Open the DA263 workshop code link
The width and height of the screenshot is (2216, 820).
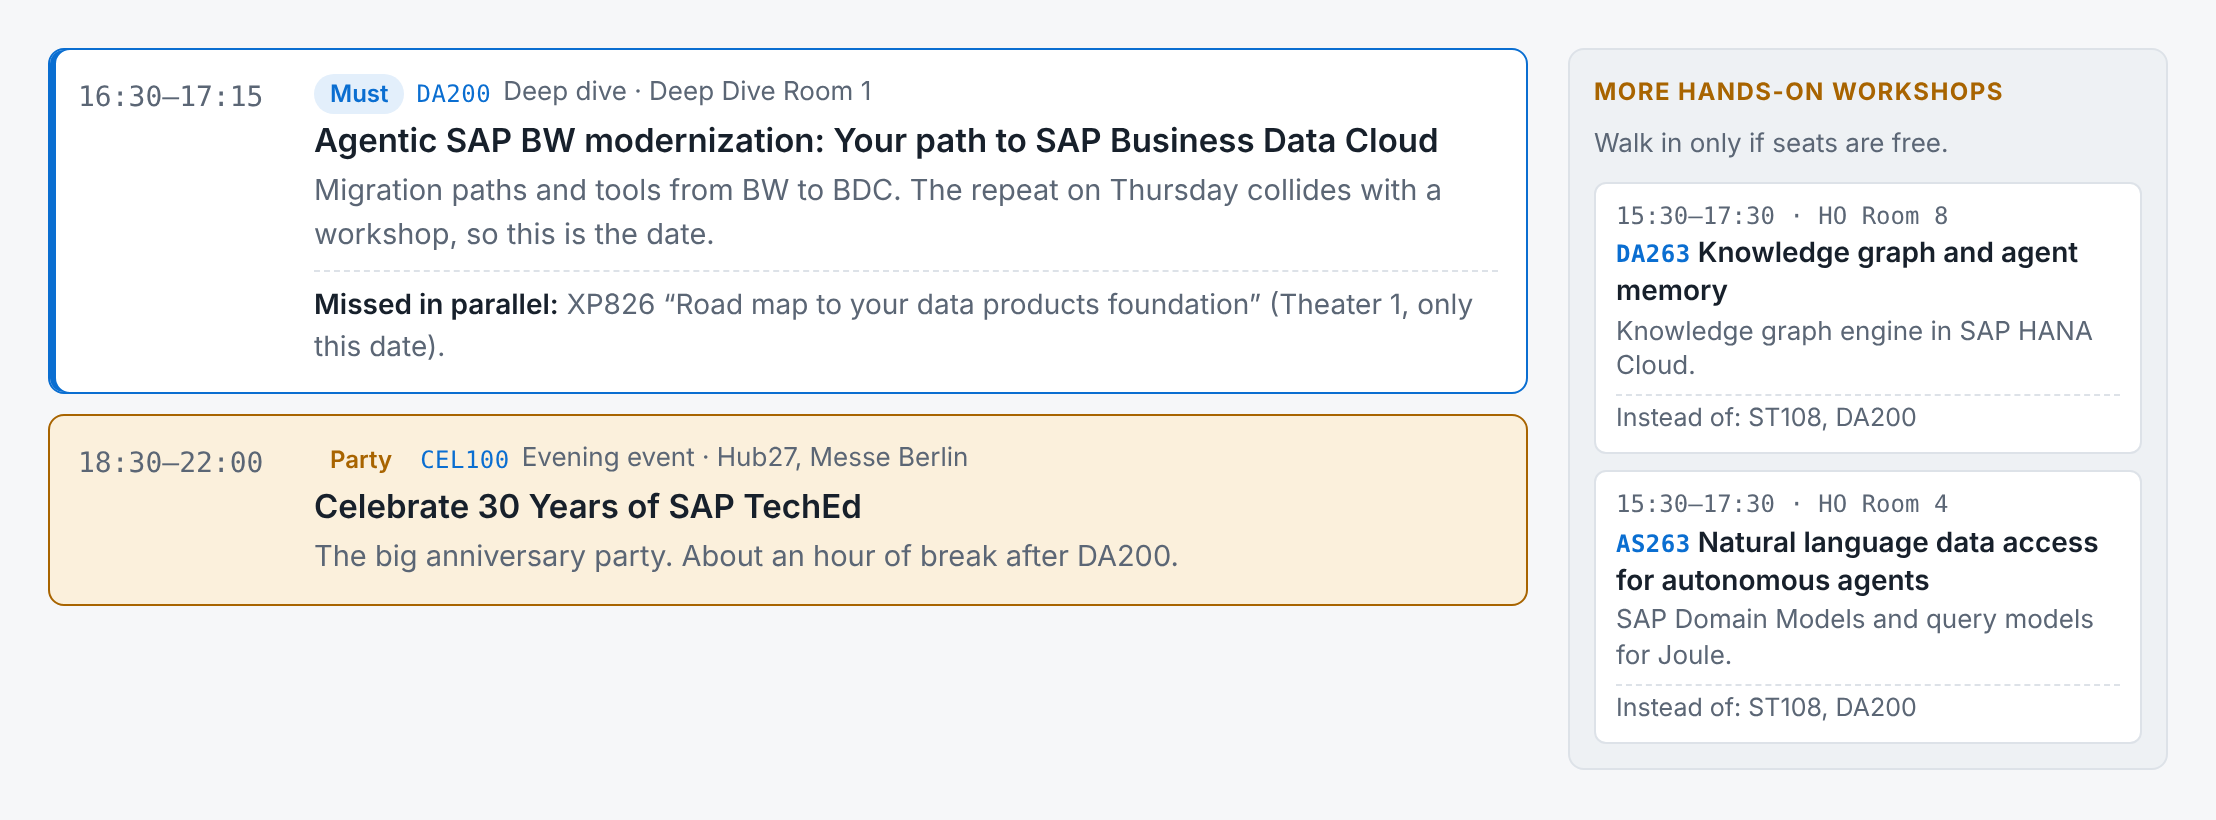click(1653, 254)
